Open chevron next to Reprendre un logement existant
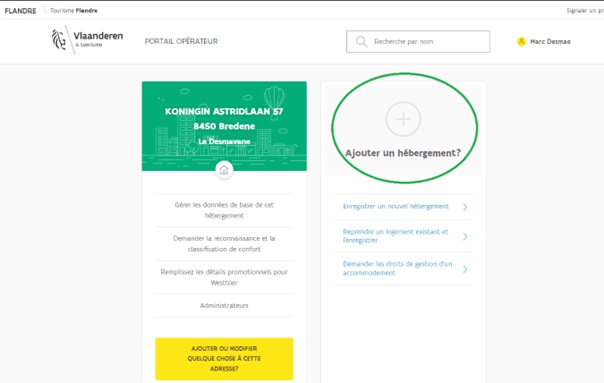The height and width of the screenshot is (383, 604). pyautogui.click(x=465, y=236)
